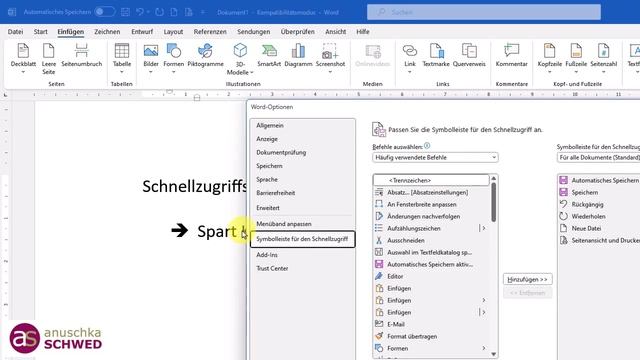
Task: Click the new file icon in title bar
Action: coord(174,12)
